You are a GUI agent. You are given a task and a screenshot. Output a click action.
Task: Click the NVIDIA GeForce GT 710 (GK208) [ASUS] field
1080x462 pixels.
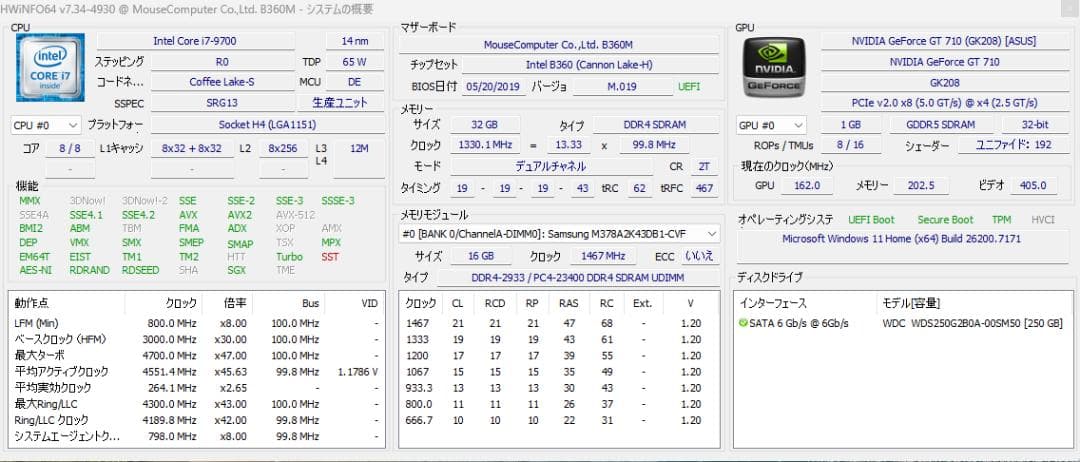(944, 41)
